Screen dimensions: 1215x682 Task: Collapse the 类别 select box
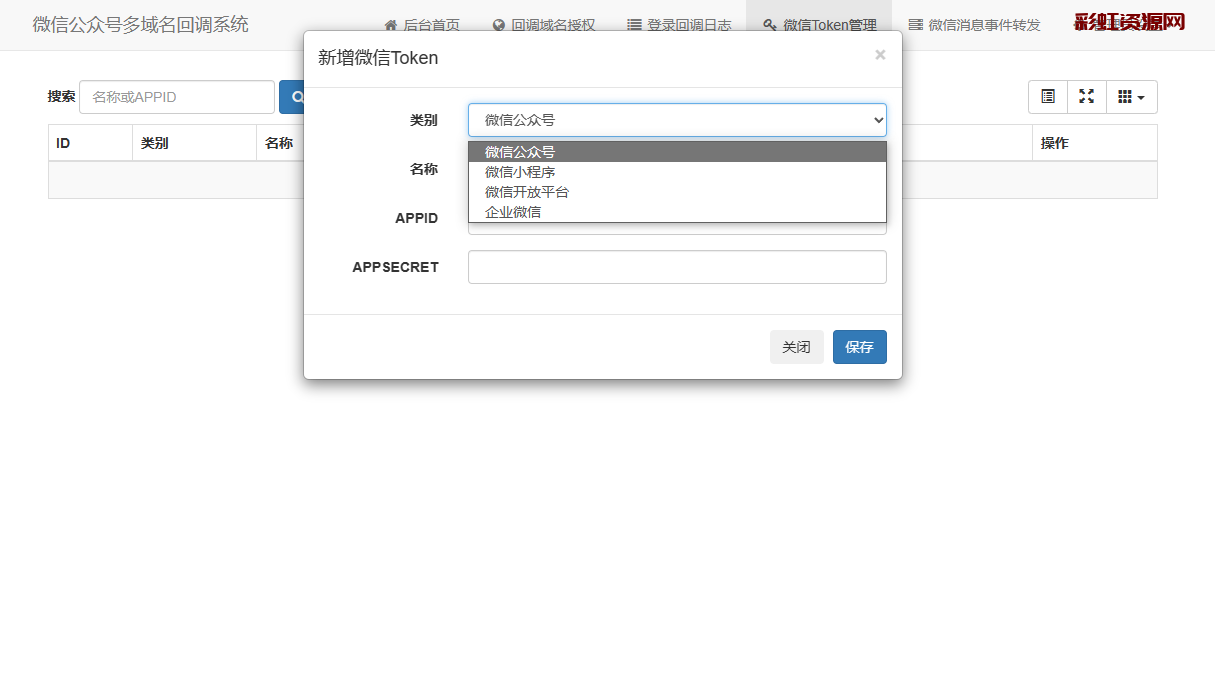tap(677, 120)
